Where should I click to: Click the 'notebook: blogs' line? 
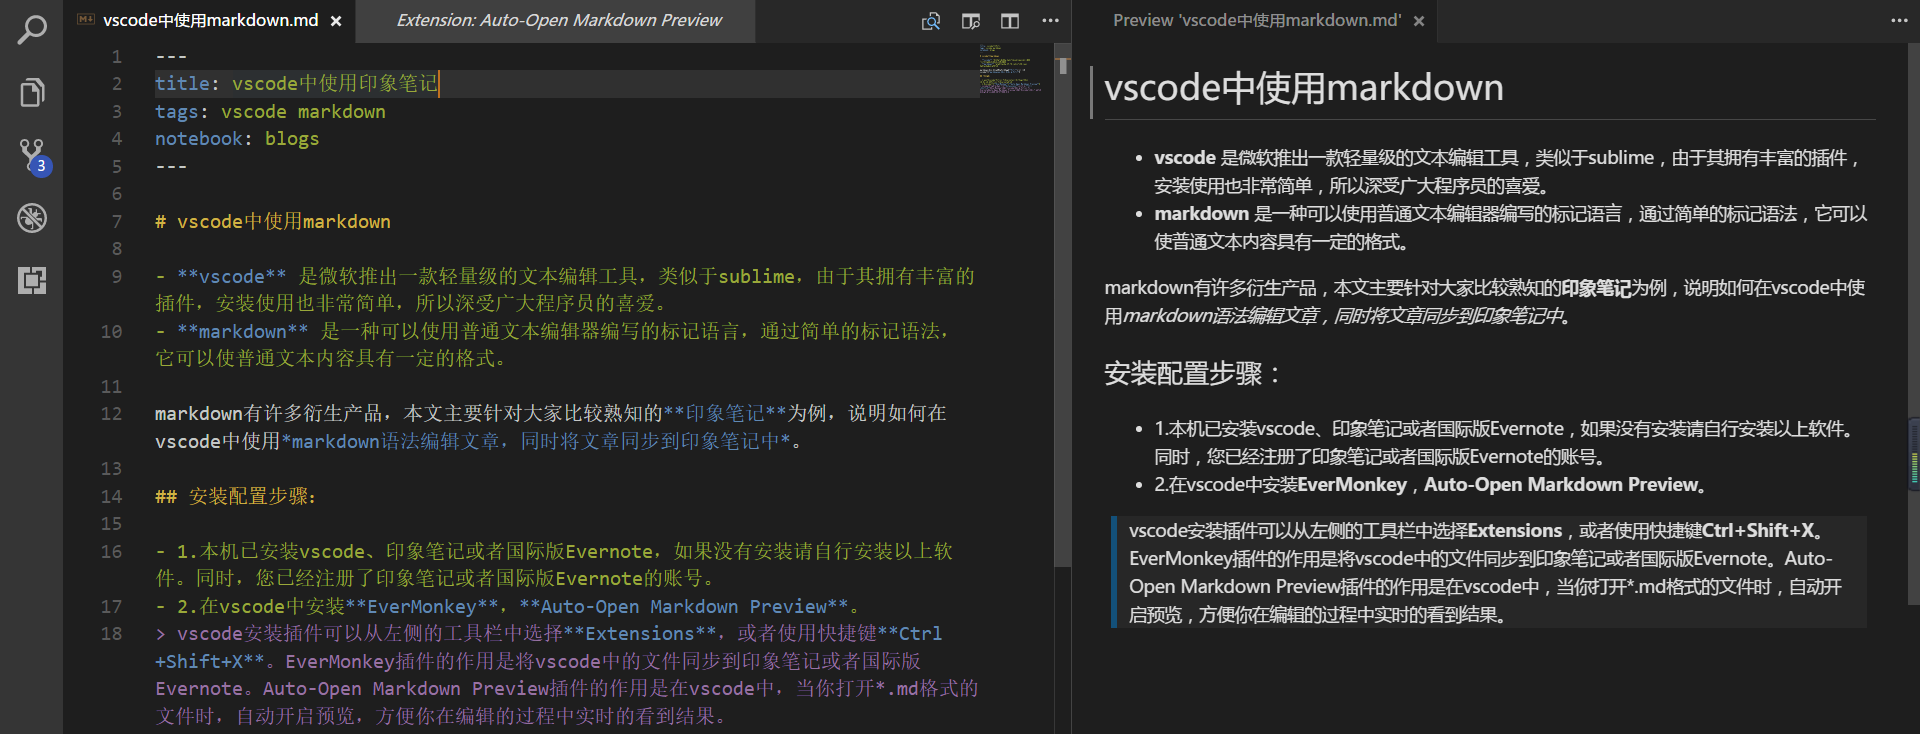[237, 139]
